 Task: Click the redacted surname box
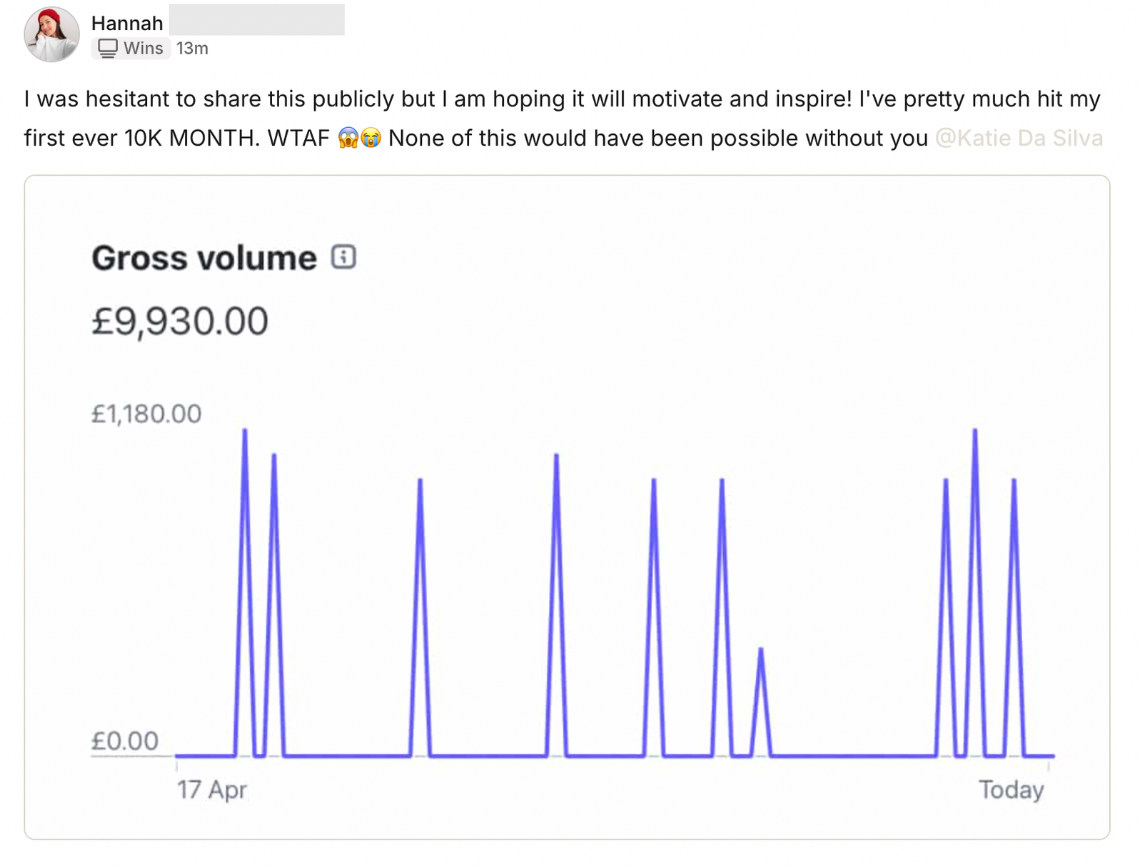(257, 20)
